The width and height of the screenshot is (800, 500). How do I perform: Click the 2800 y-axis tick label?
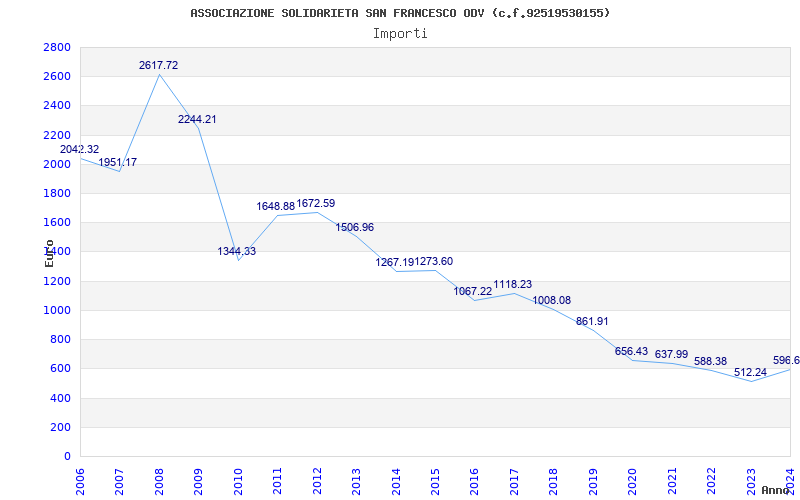click(x=57, y=47)
